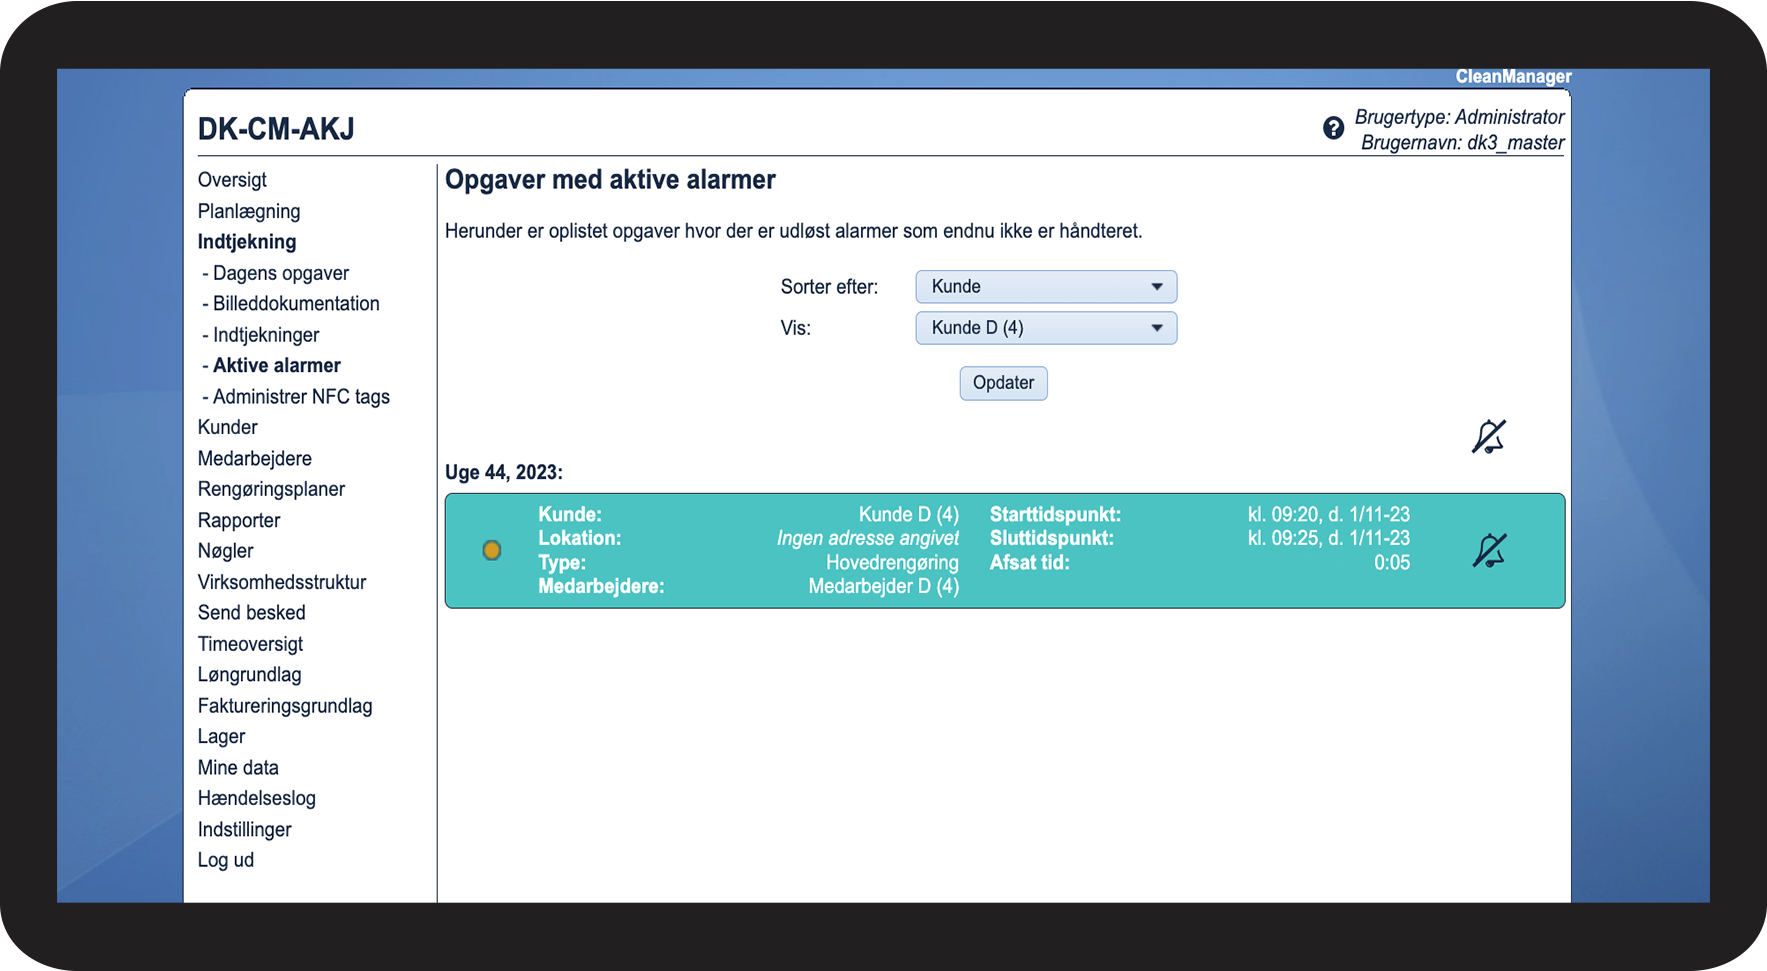This screenshot has height=971, width=1767.
Task: Click the orange status dot indicator
Action: tap(492, 550)
